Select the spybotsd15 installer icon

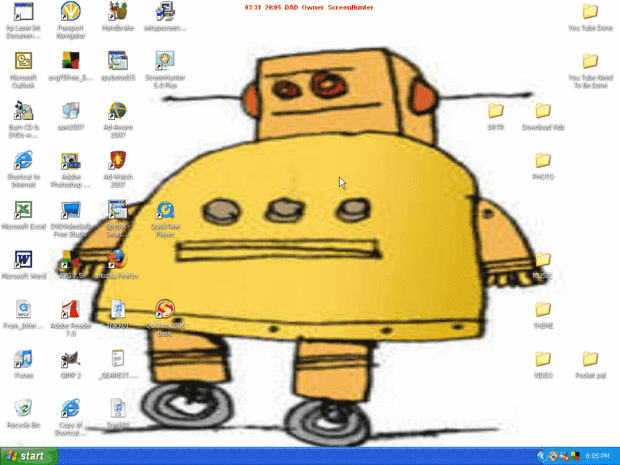click(x=118, y=62)
